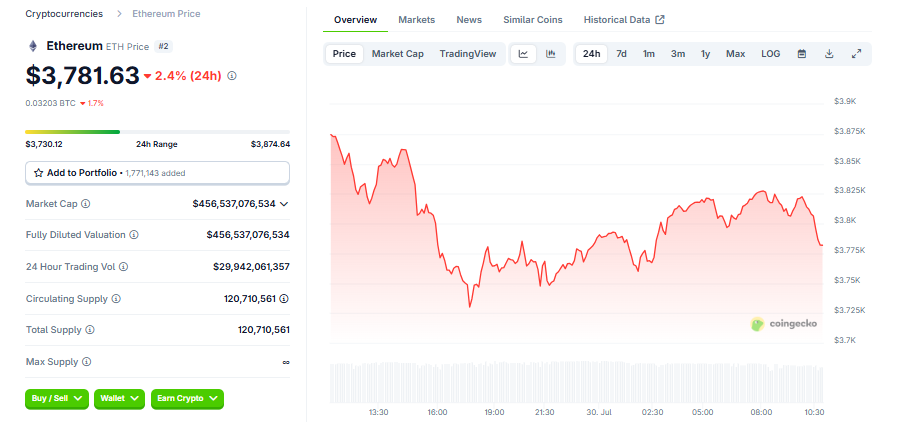The height and width of the screenshot is (422, 903).
Task: Switch to candlestick chart view icon
Action: click(x=551, y=54)
